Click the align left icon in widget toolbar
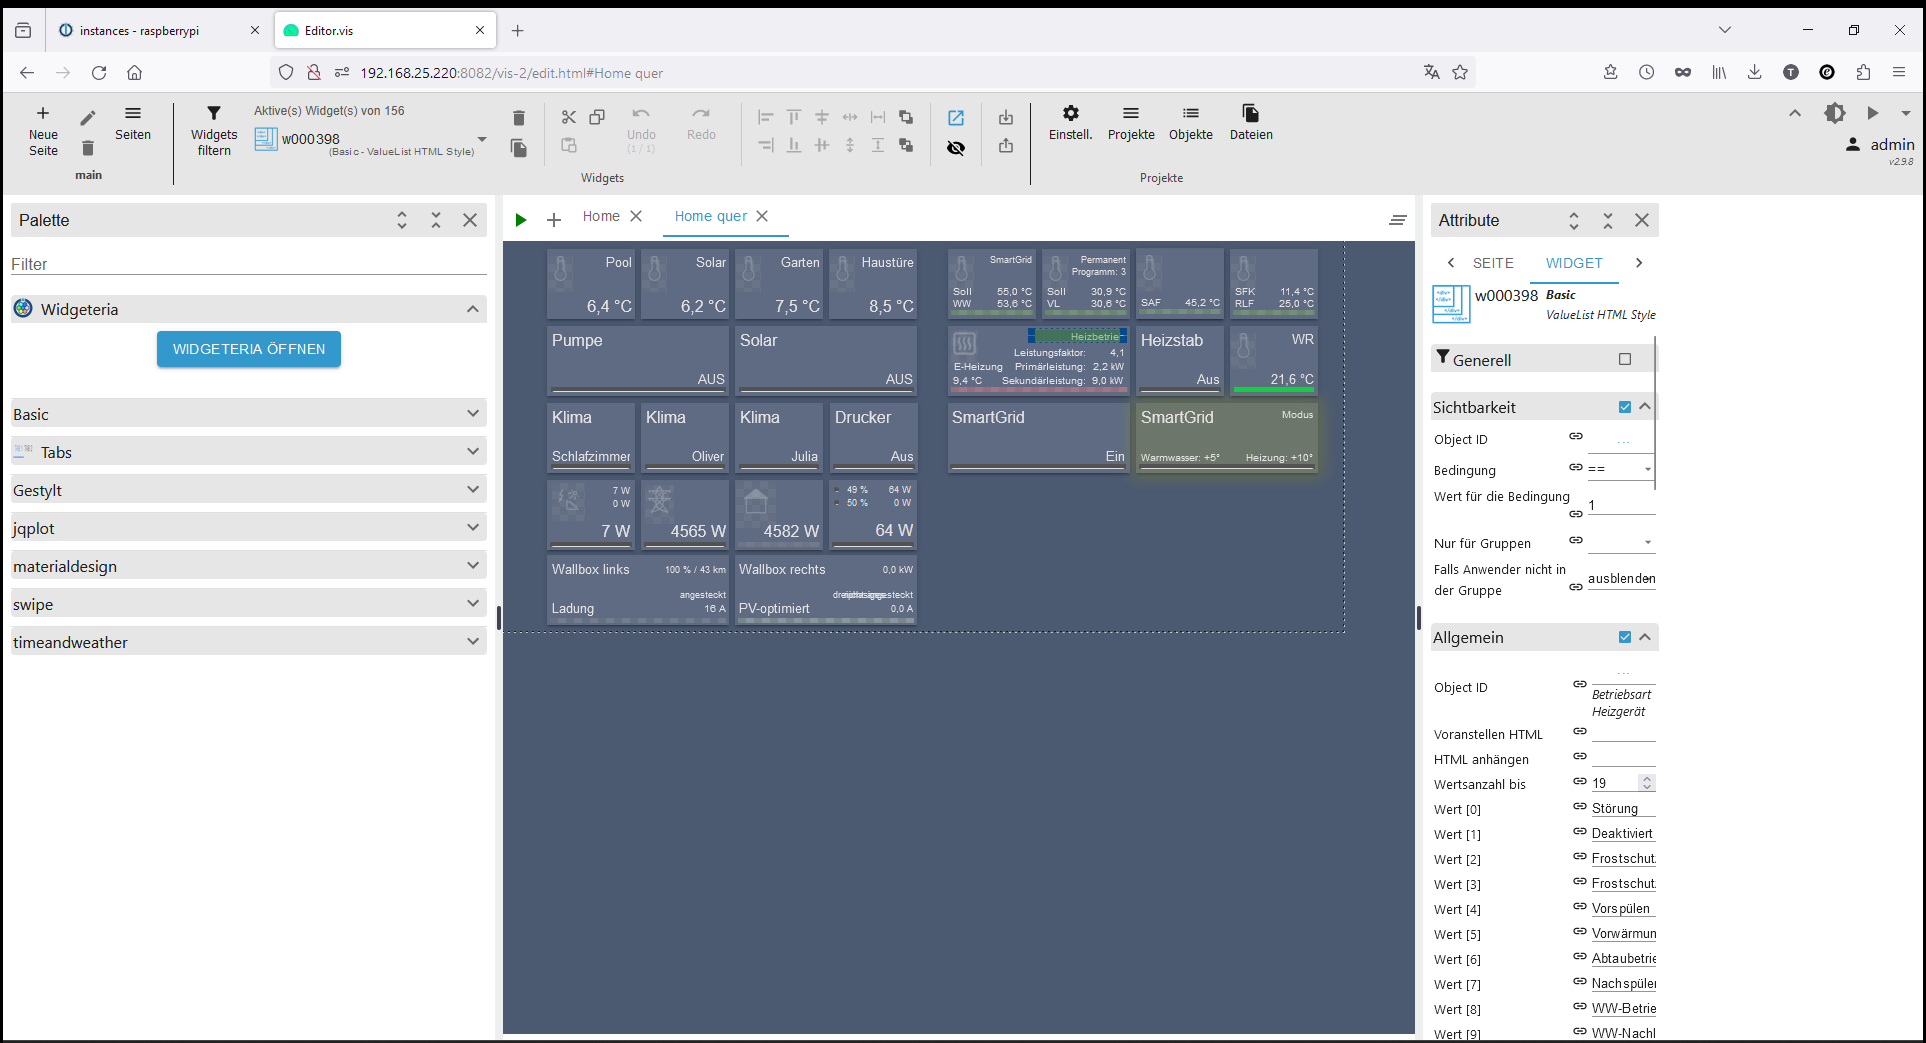 coord(766,117)
